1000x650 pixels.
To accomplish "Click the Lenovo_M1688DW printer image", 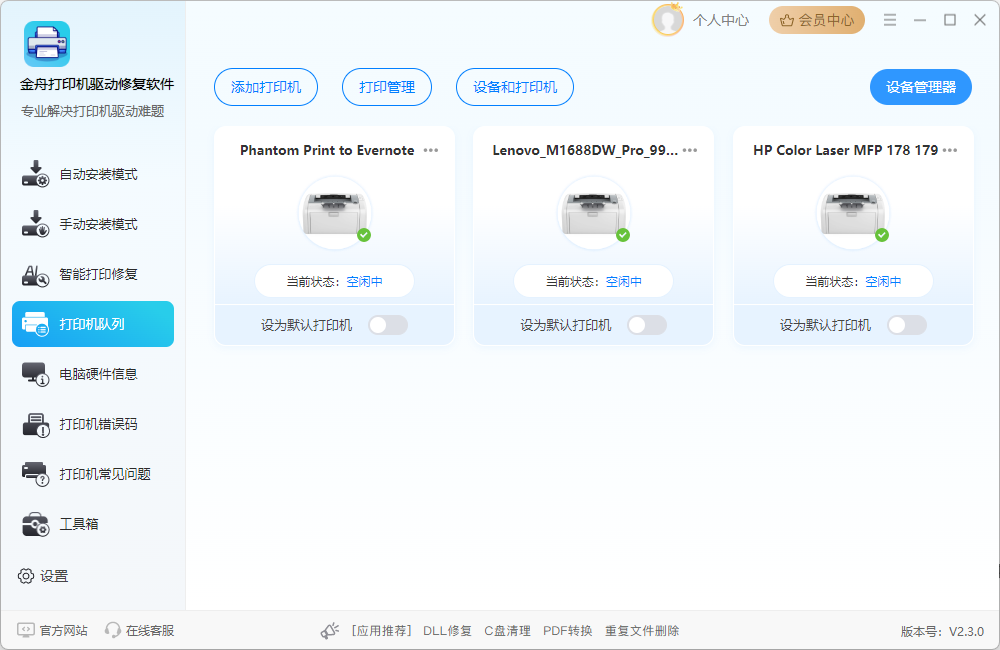I will point(594,213).
